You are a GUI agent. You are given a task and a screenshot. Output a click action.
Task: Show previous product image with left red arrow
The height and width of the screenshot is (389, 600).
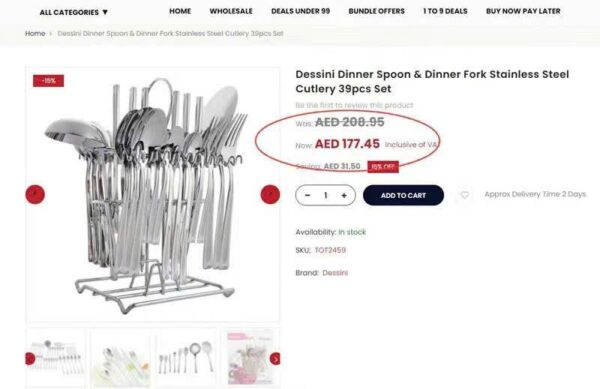[35, 194]
